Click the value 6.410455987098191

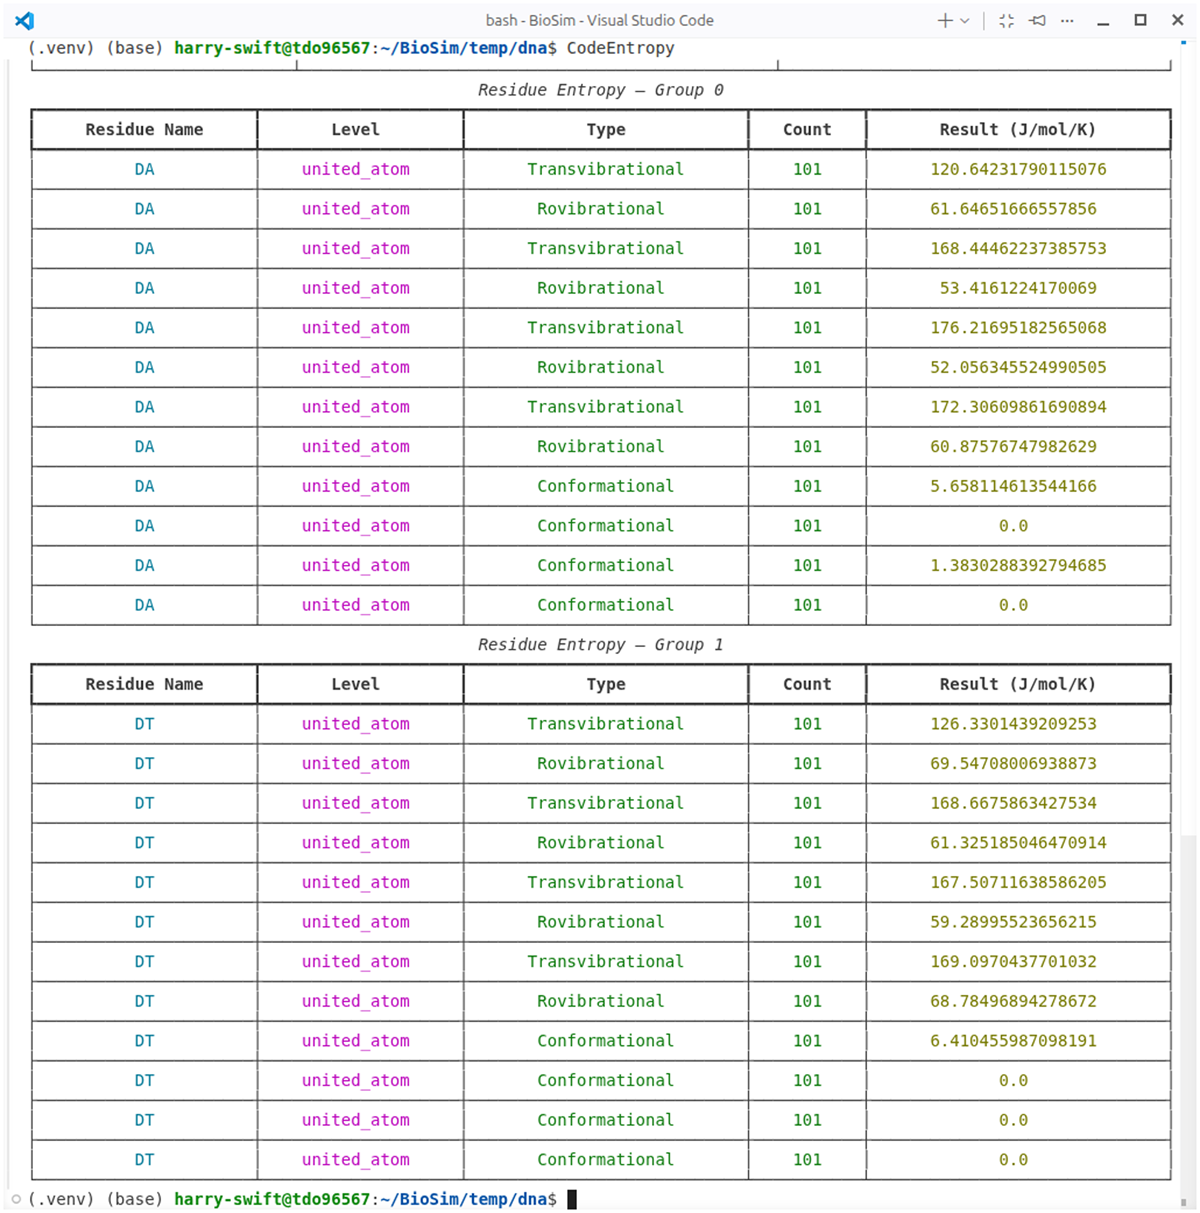pyautogui.click(x=1013, y=1041)
